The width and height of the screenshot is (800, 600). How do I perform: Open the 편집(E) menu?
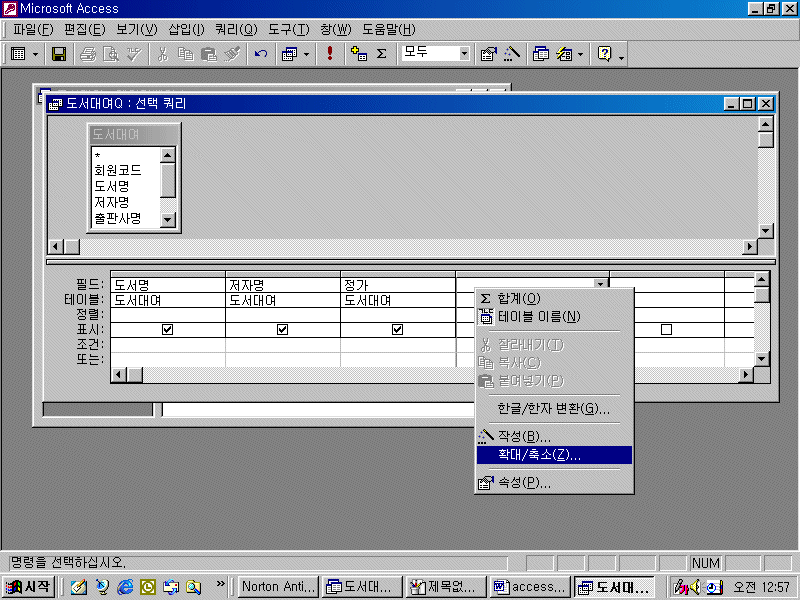click(84, 30)
